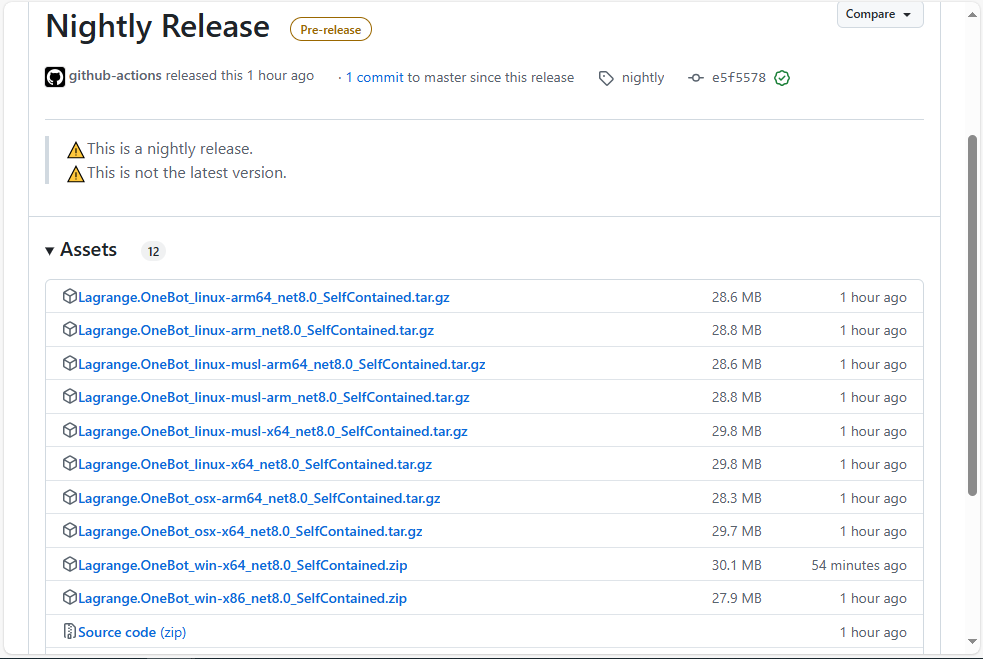Viewport: 983px width, 659px height.
Task: Click package icon for osx-arm64 tar.gz asset
Action: pyautogui.click(x=70, y=498)
